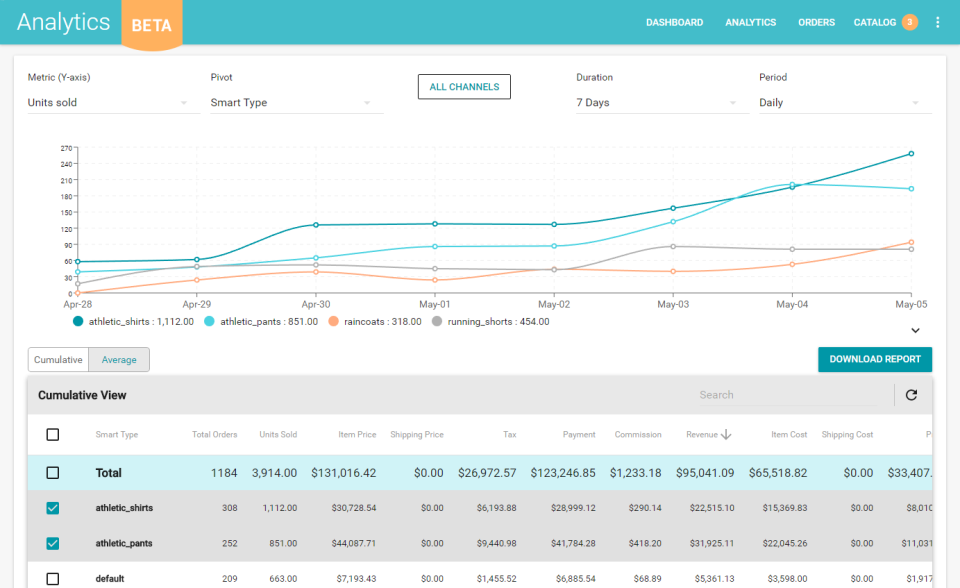Click the Revenue sort arrow icon

[x=726, y=434]
